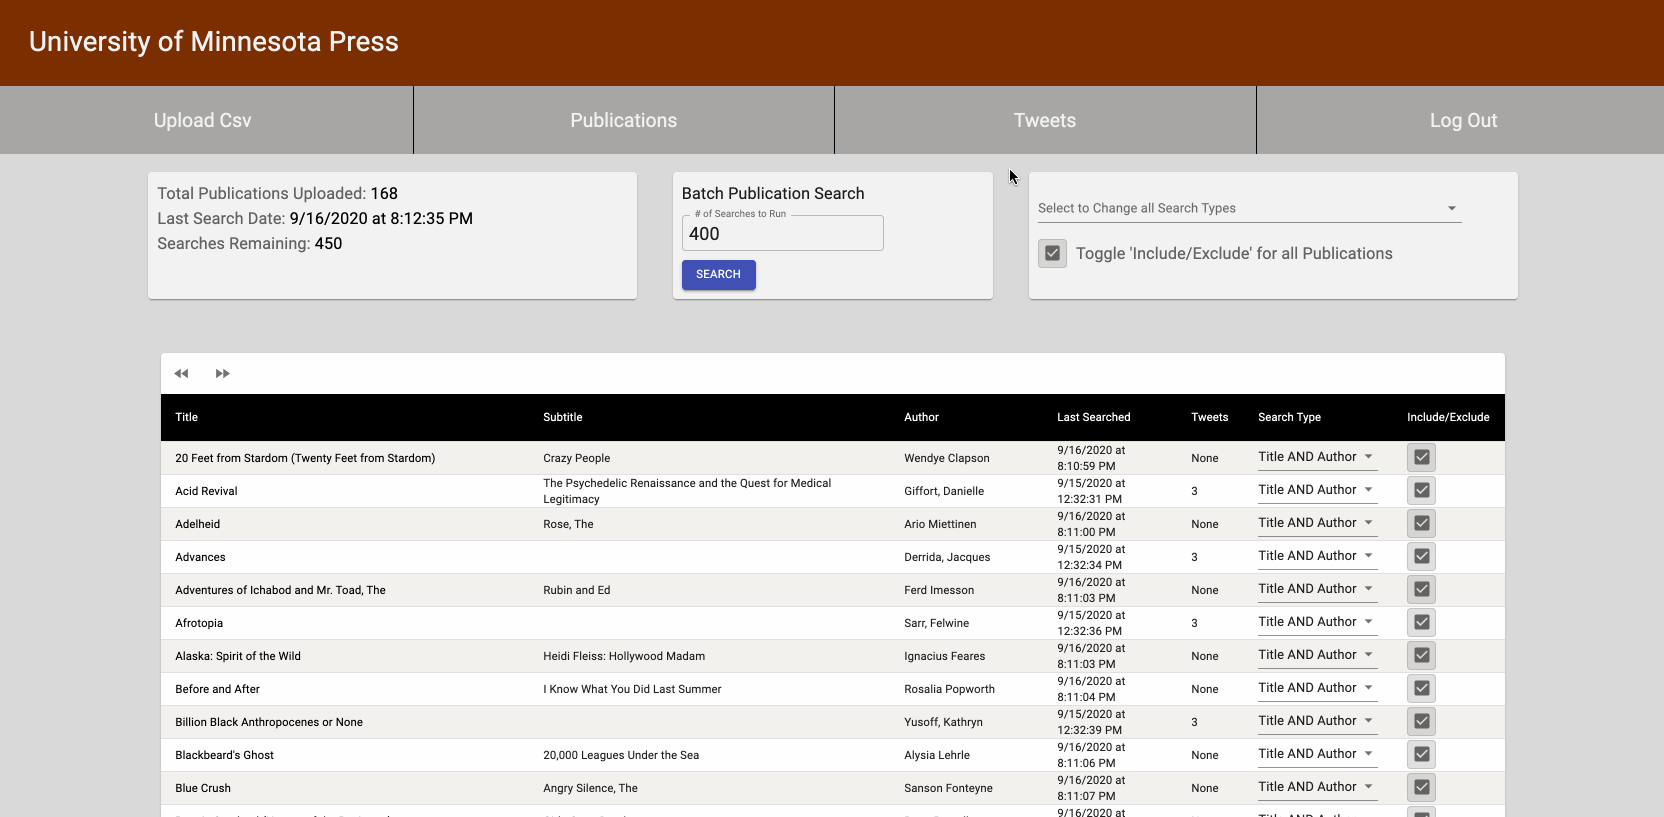The width and height of the screenshot is (1664, 817).
Task: Select the 'Blackbeard's Ghost' title cell
Action: click(x=224, y=755)
